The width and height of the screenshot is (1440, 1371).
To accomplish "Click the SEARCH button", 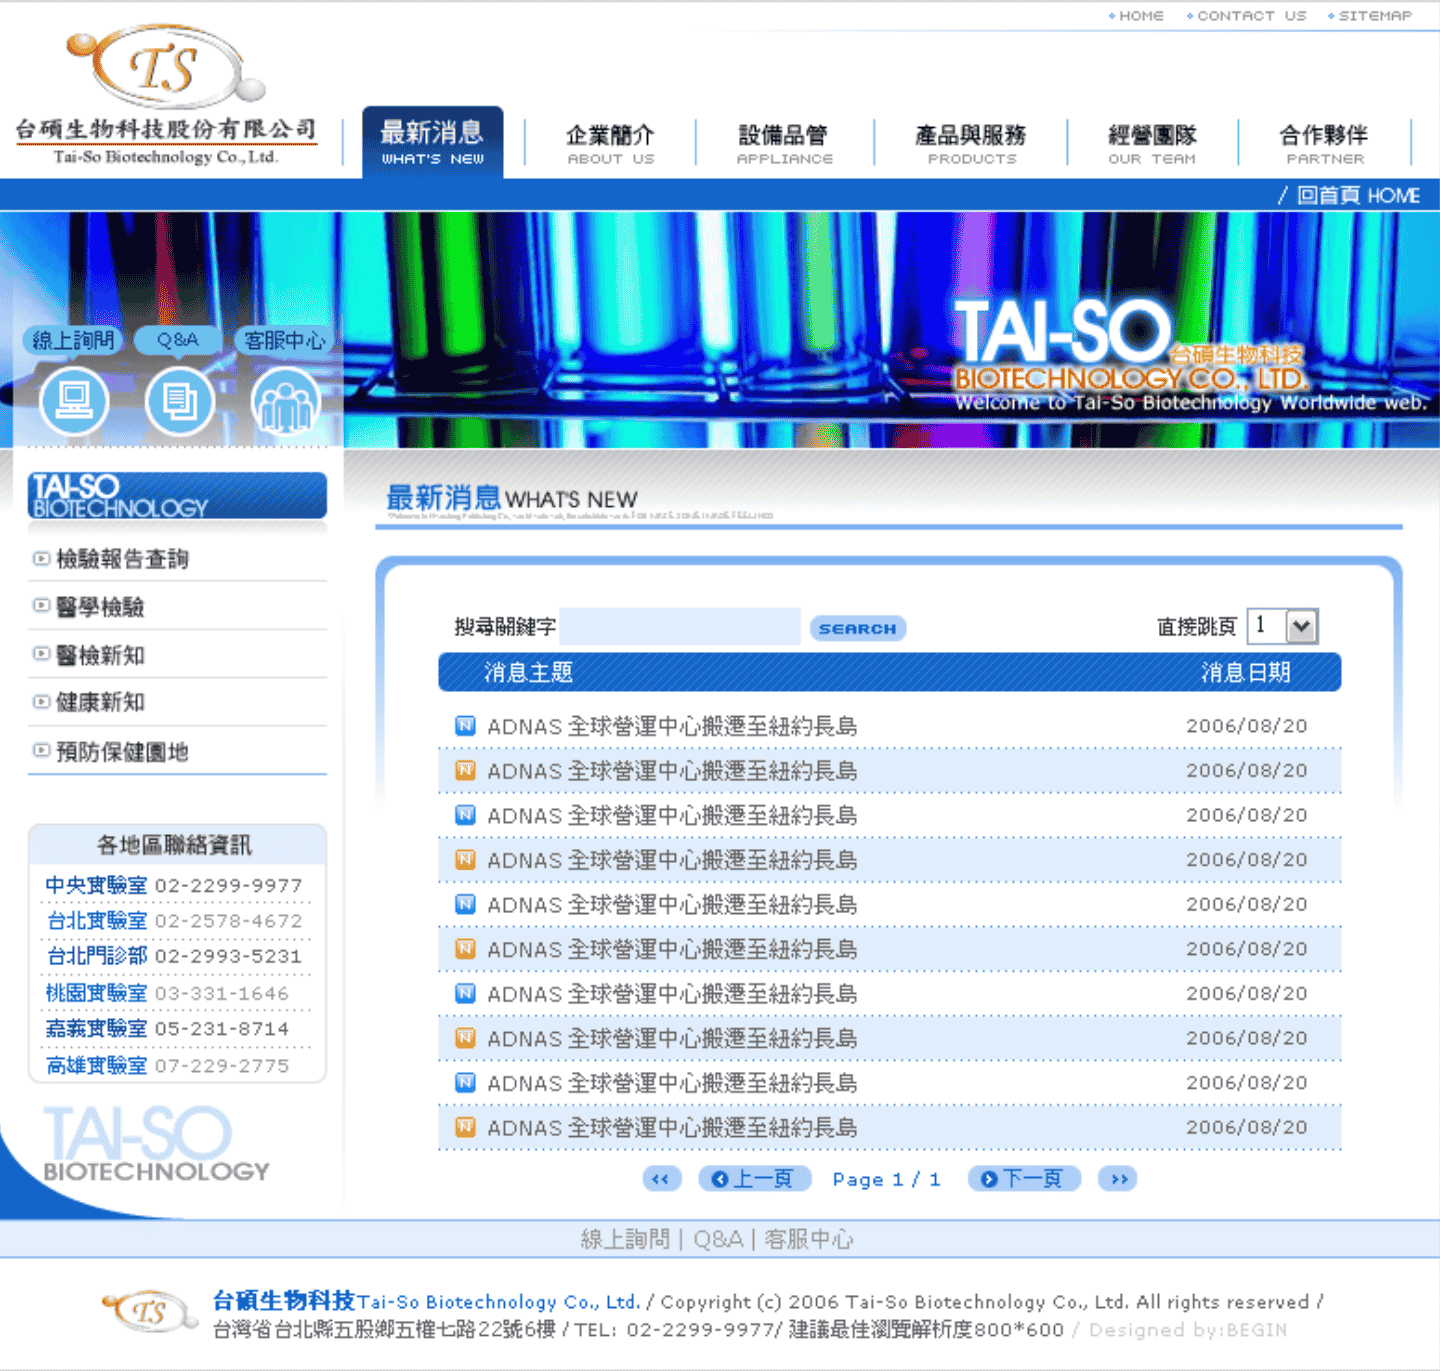I will [858, 628].
